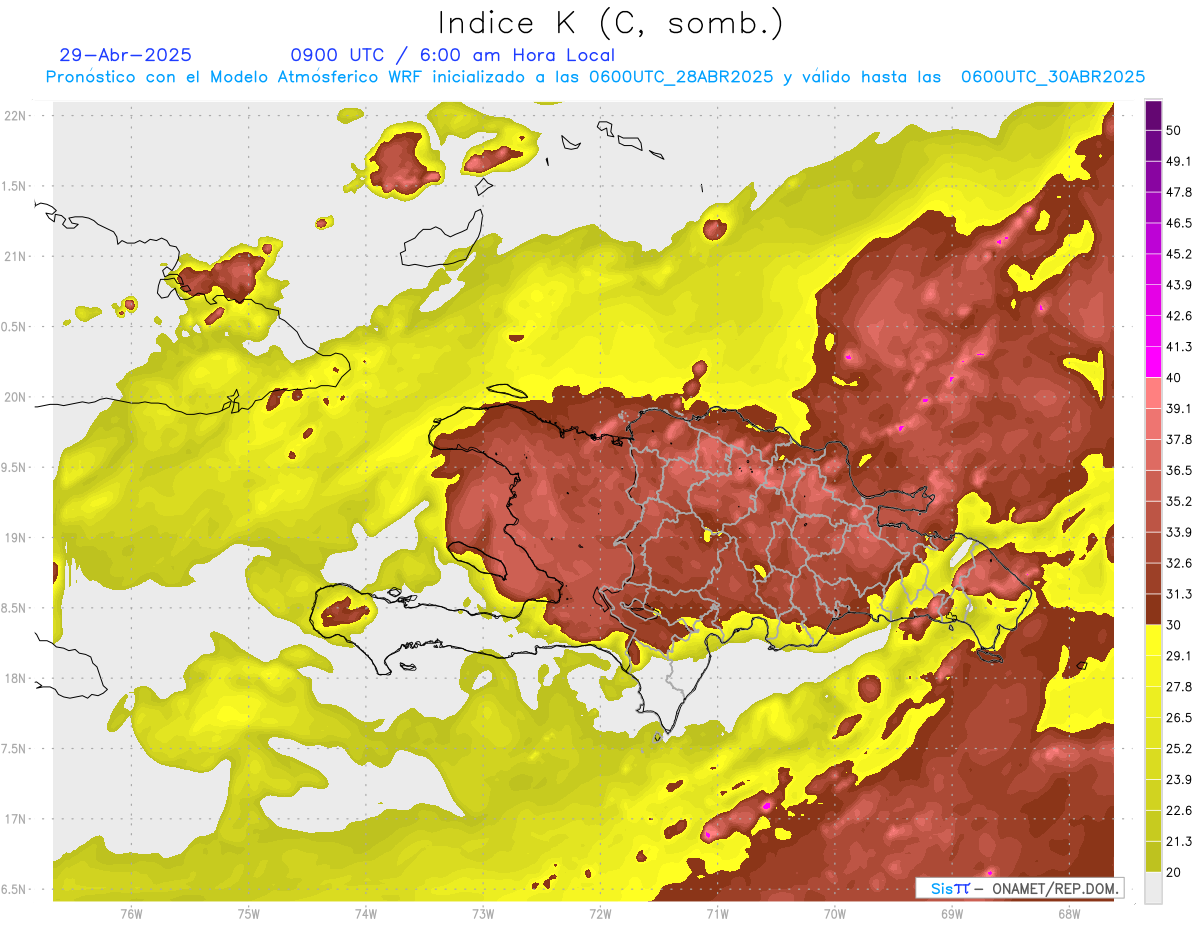Click the 'SisTT – ONAMET/REP.DOM.' credit label
Image resolution: width=1200 pixels, height=927 pixels.
coord(1021,888)
